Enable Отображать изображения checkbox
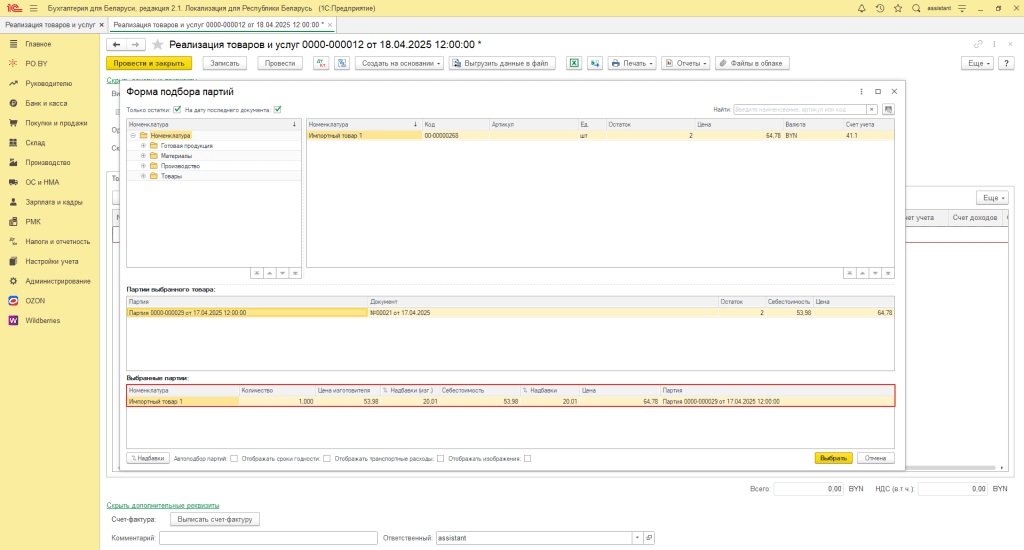 tap(527, 459)
